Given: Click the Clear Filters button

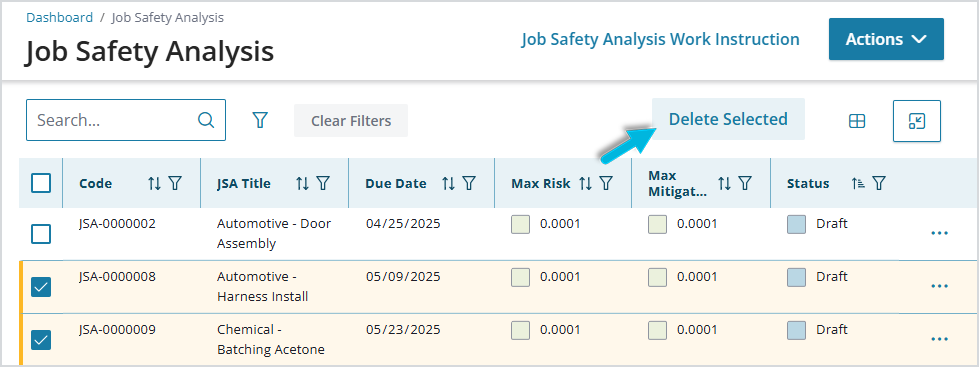Looking at the screenshot, I should click(x=351, y=120).
